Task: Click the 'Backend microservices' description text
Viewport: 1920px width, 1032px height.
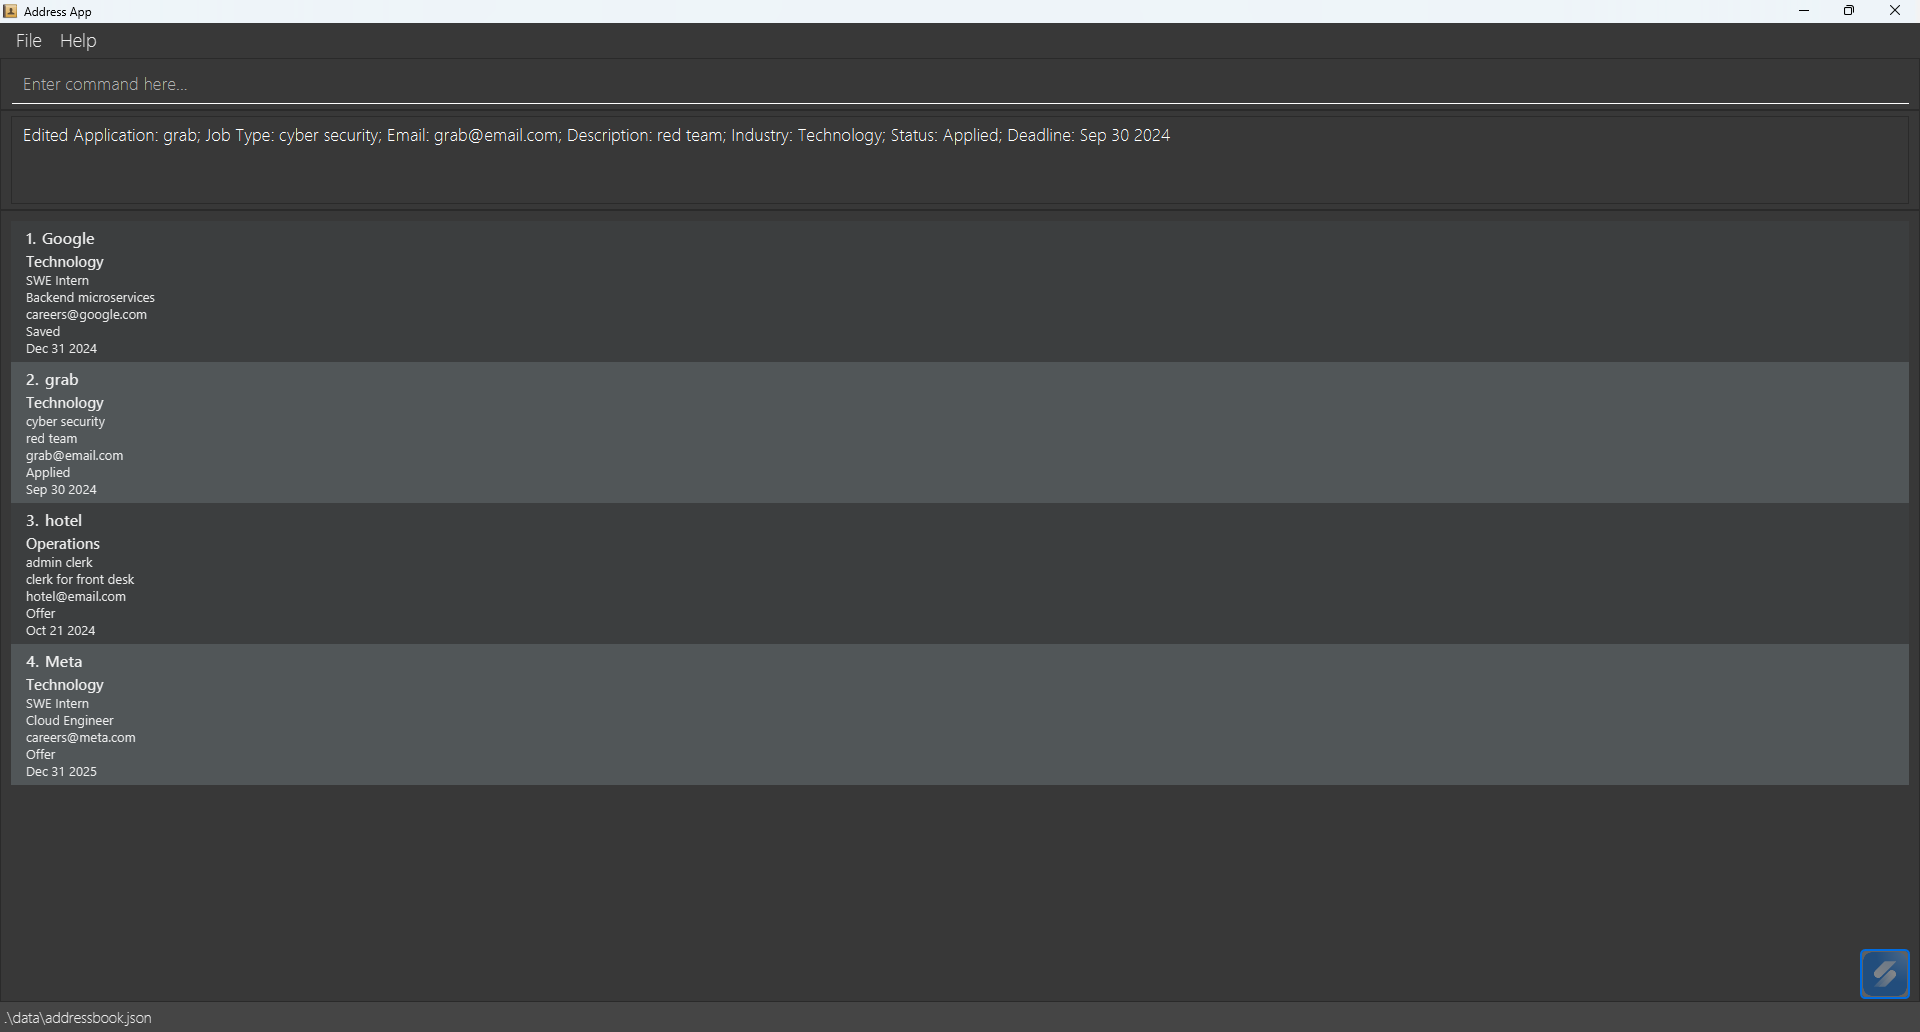Action: click(x=90, y=298)
